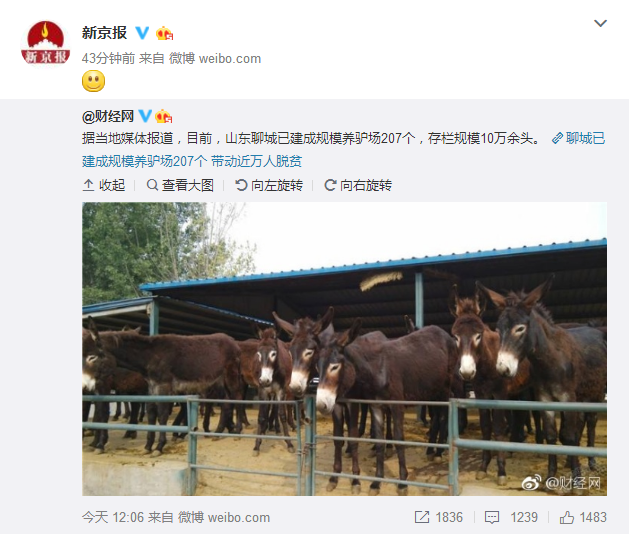This screenshot has width=629, height=535.
Task: Open the 聊城已建成规模养驴场207个 article link
Action: (x=343, y=150)
